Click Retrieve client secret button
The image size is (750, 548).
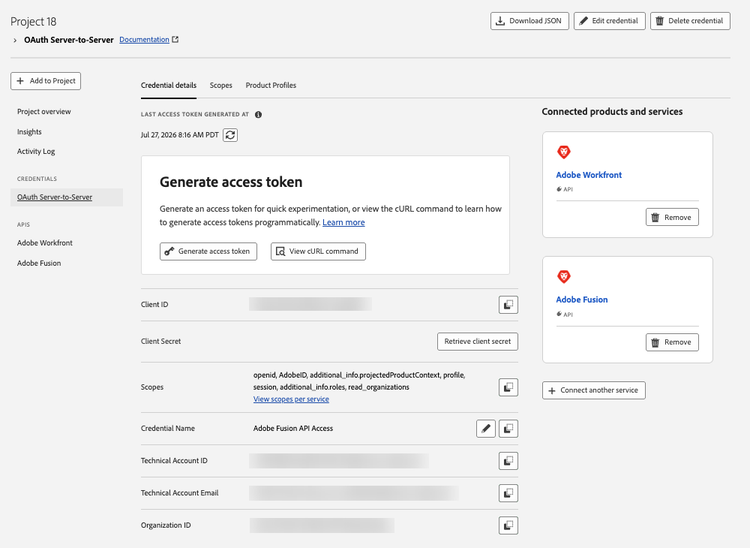pos(477,341)
